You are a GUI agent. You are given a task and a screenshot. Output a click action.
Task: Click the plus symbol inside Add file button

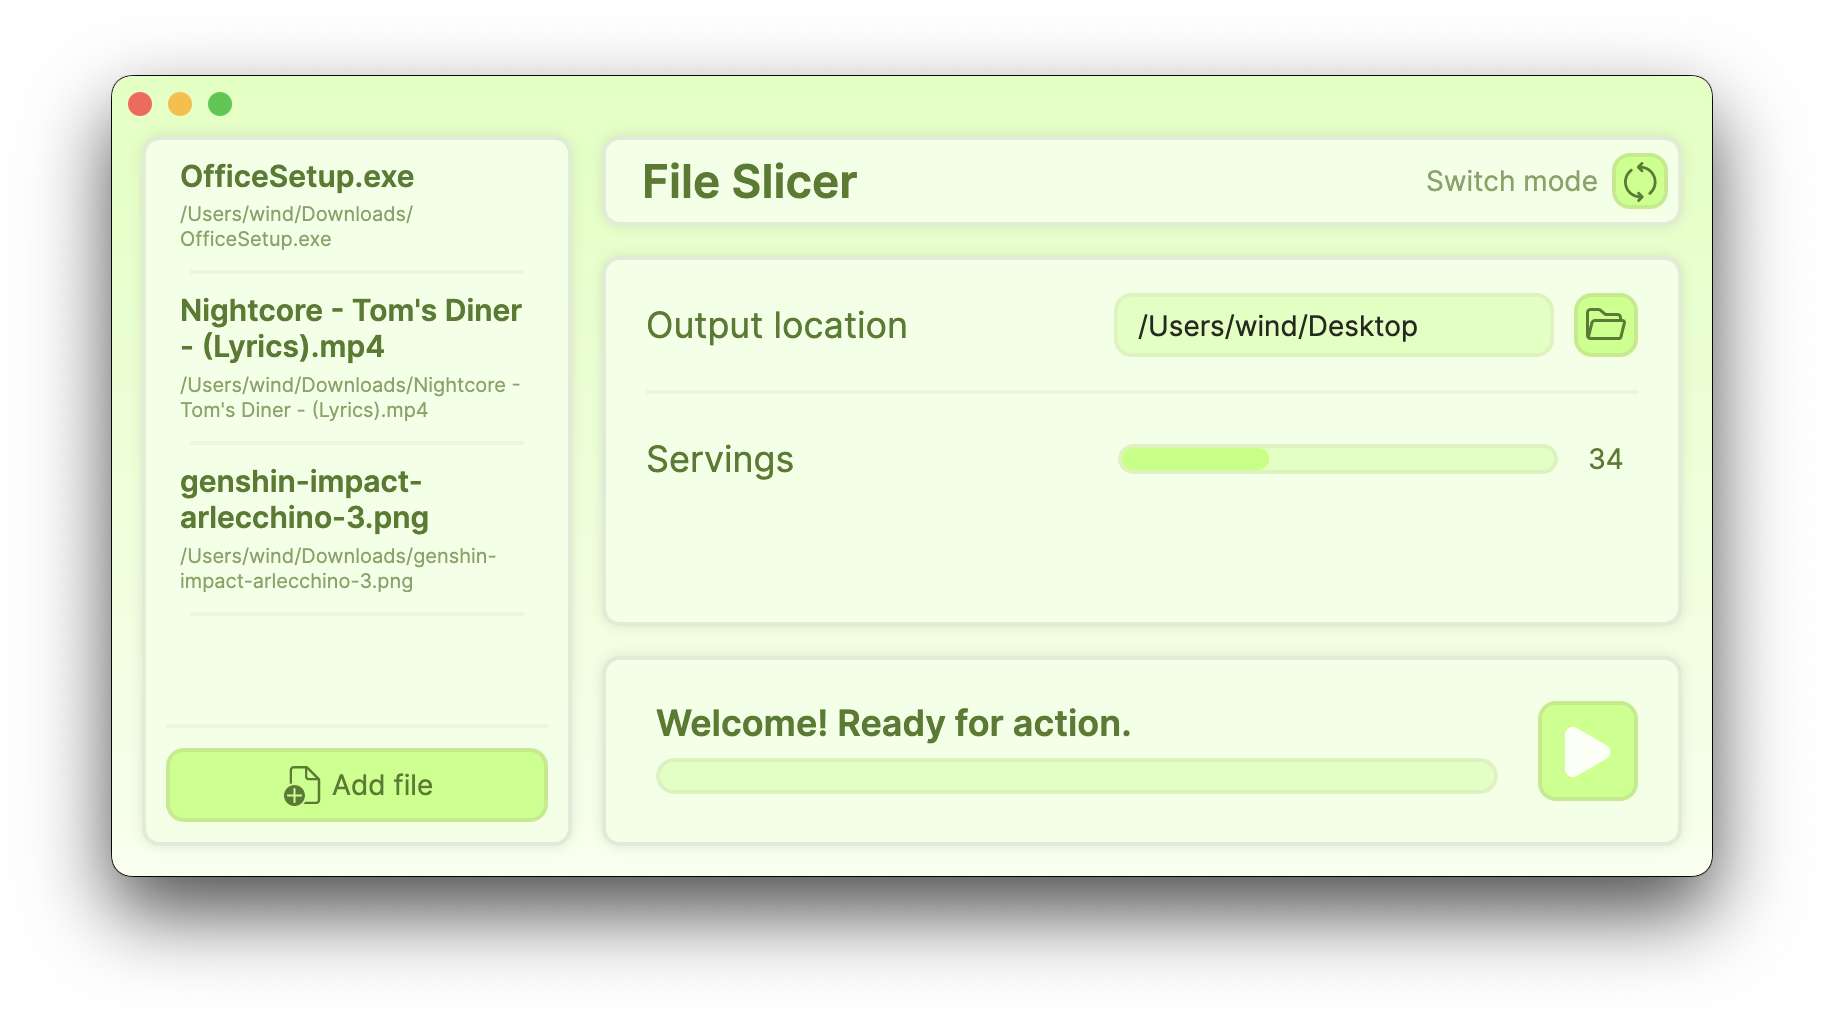tap(295, 795)
